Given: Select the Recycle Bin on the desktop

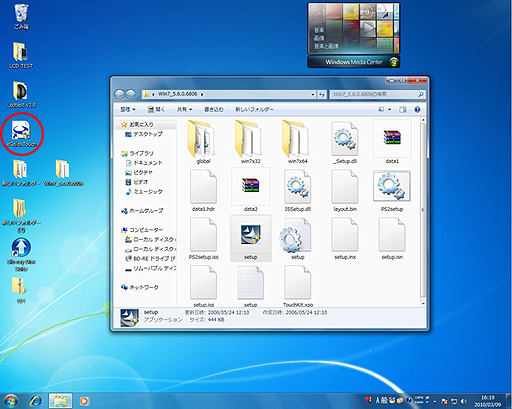Looking at the screenshot, I should coord(21,17).
